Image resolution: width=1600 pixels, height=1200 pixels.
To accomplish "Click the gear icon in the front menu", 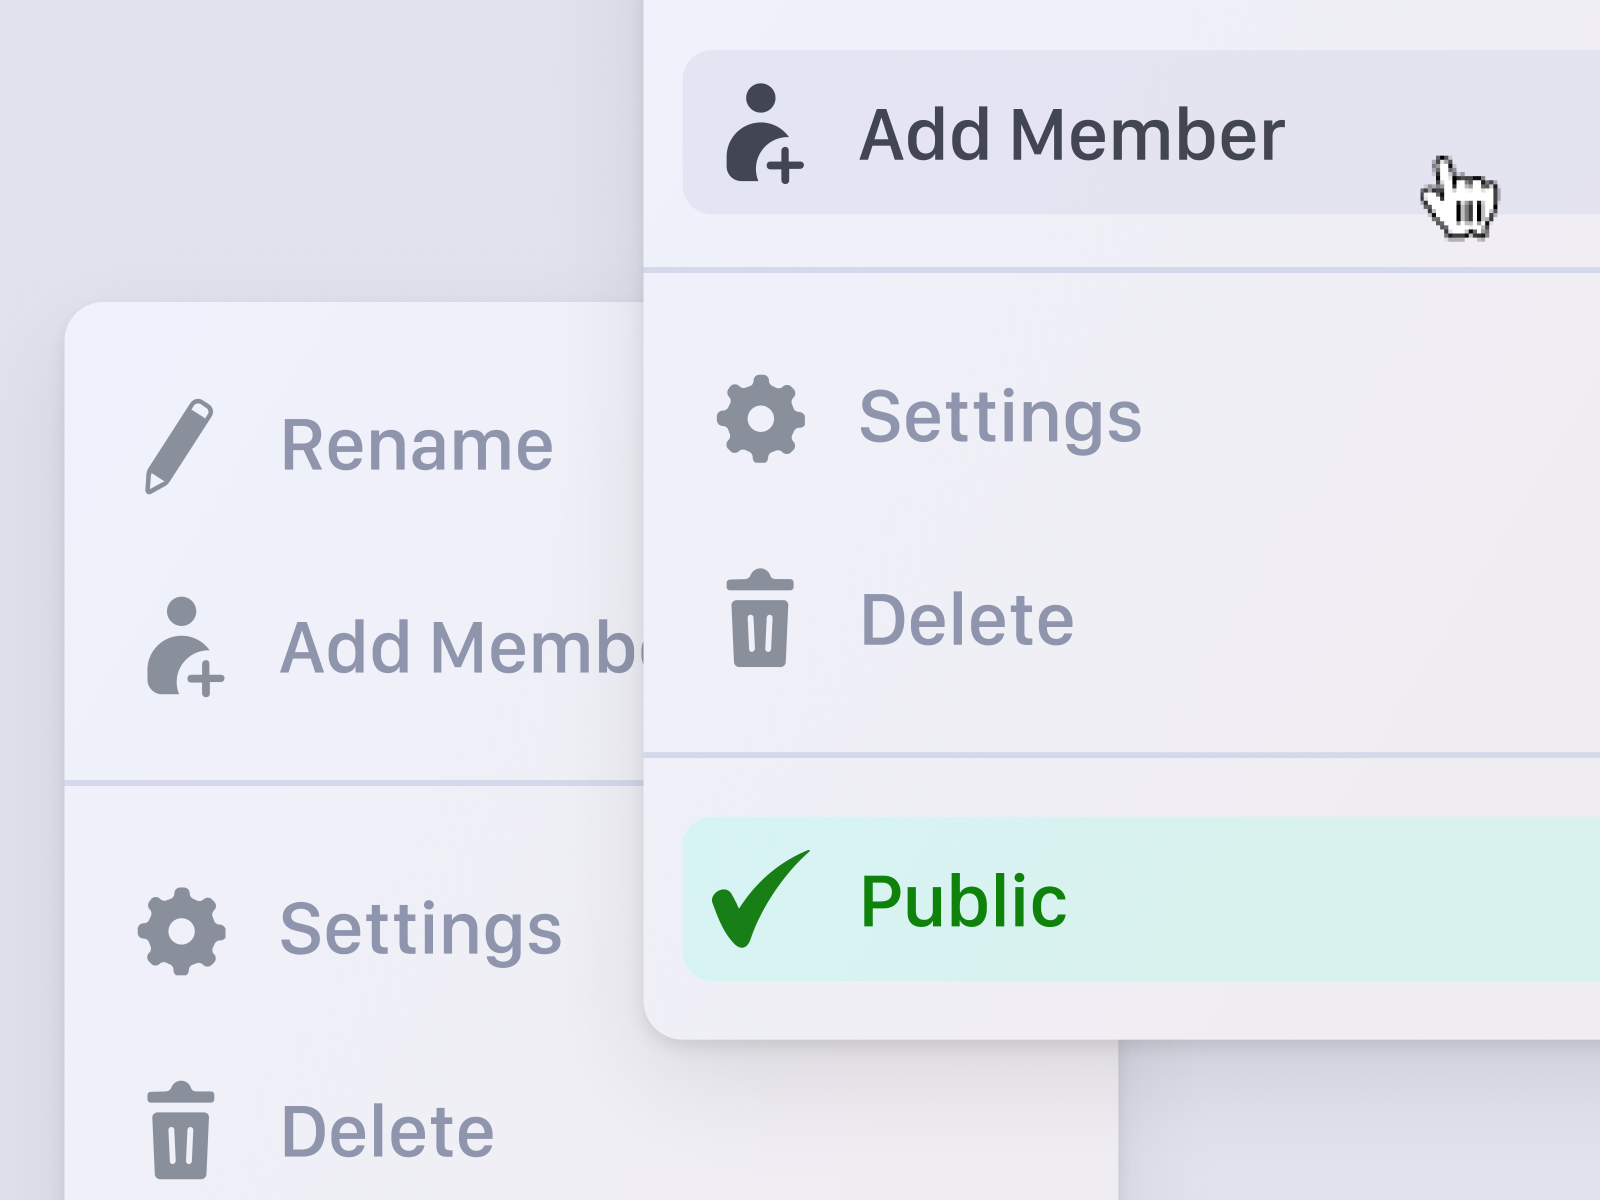I will point(761,418).
